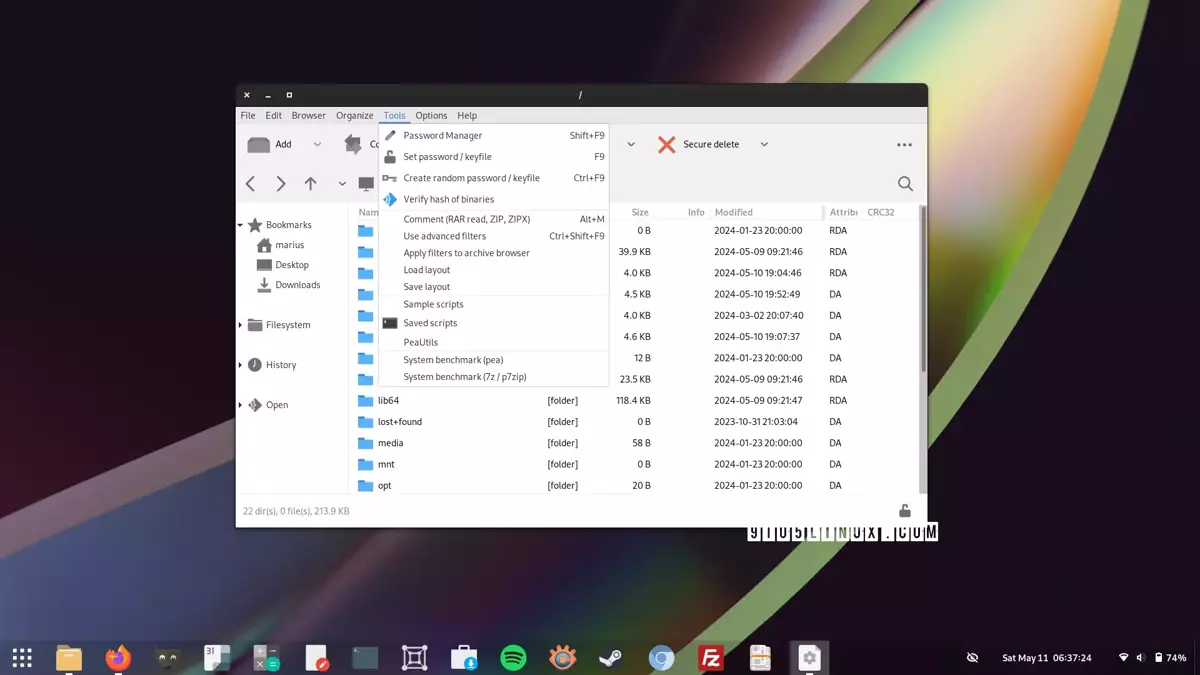
Task: Go forward with the right arrow
Action: click(281, 184)
